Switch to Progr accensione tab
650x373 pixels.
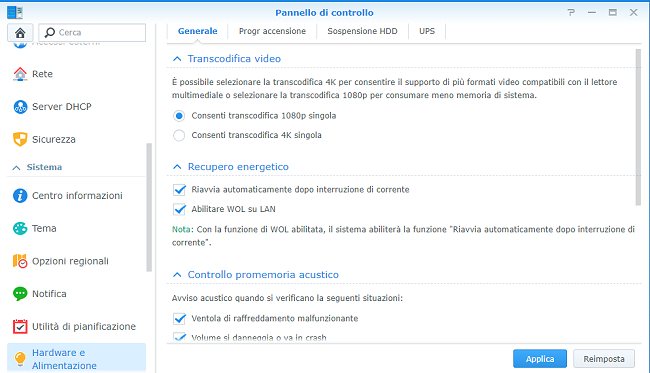pyautogui.click(x=272, y=31)
